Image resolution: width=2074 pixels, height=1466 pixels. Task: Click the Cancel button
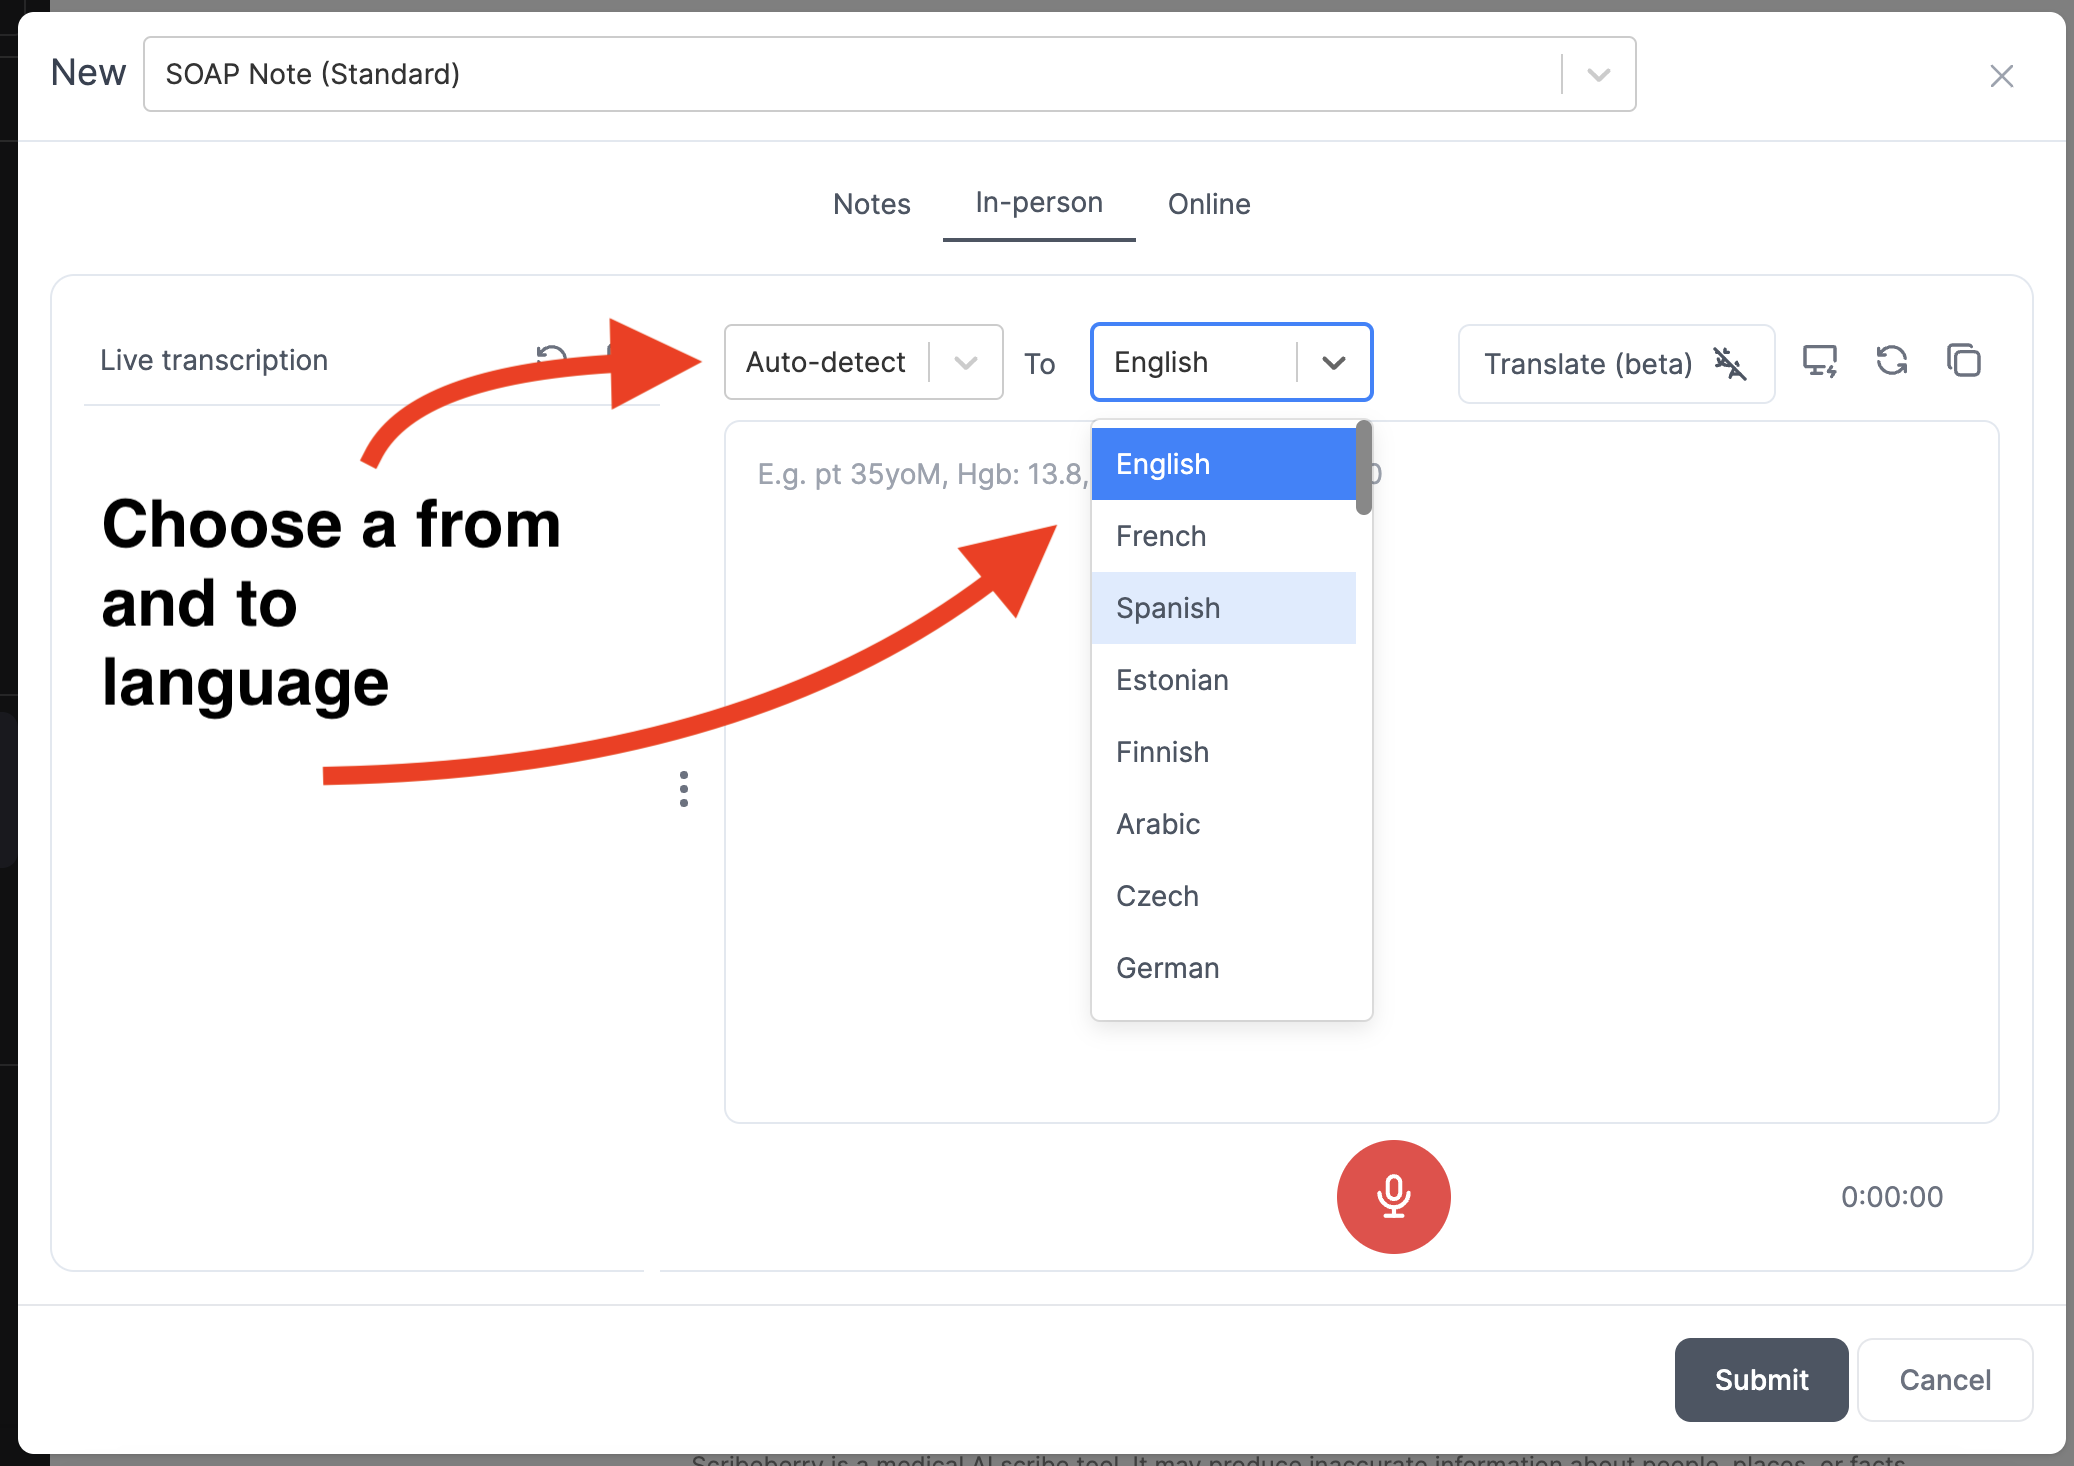coord(1944,1380)
